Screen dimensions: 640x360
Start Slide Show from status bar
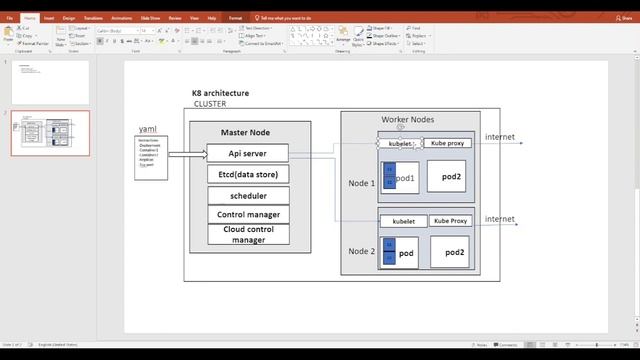[x=568, y=345]
